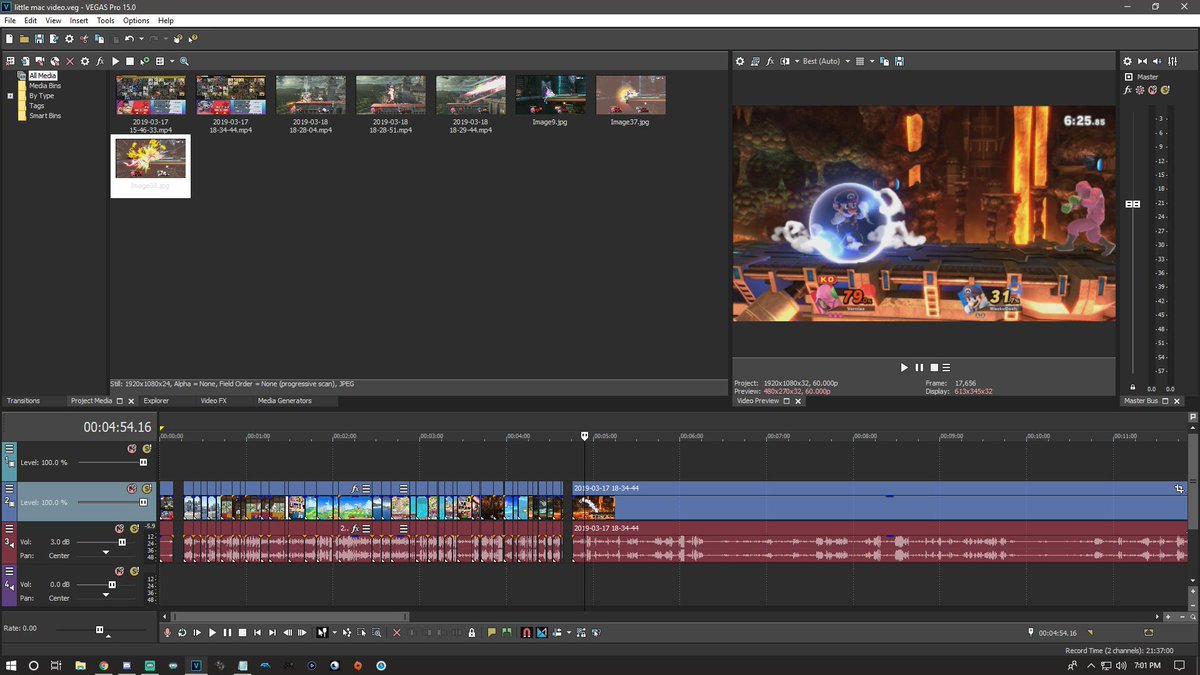This screenshot has width=1200, height=675.
Task: Switch to the Transitions tab
Action: (x=23, y=400)
